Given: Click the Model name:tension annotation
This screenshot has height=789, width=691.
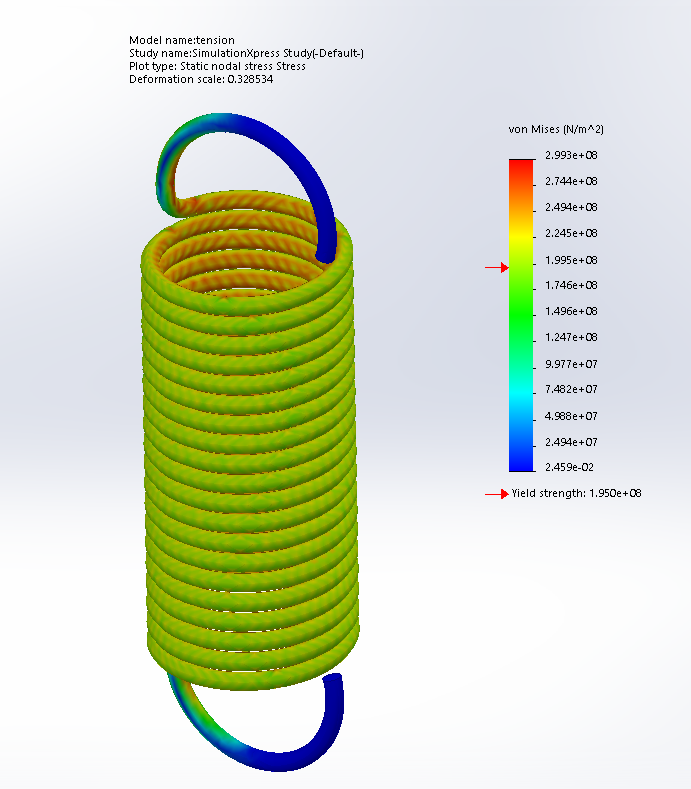Looking at the screenshot, I should coord(182,41).
